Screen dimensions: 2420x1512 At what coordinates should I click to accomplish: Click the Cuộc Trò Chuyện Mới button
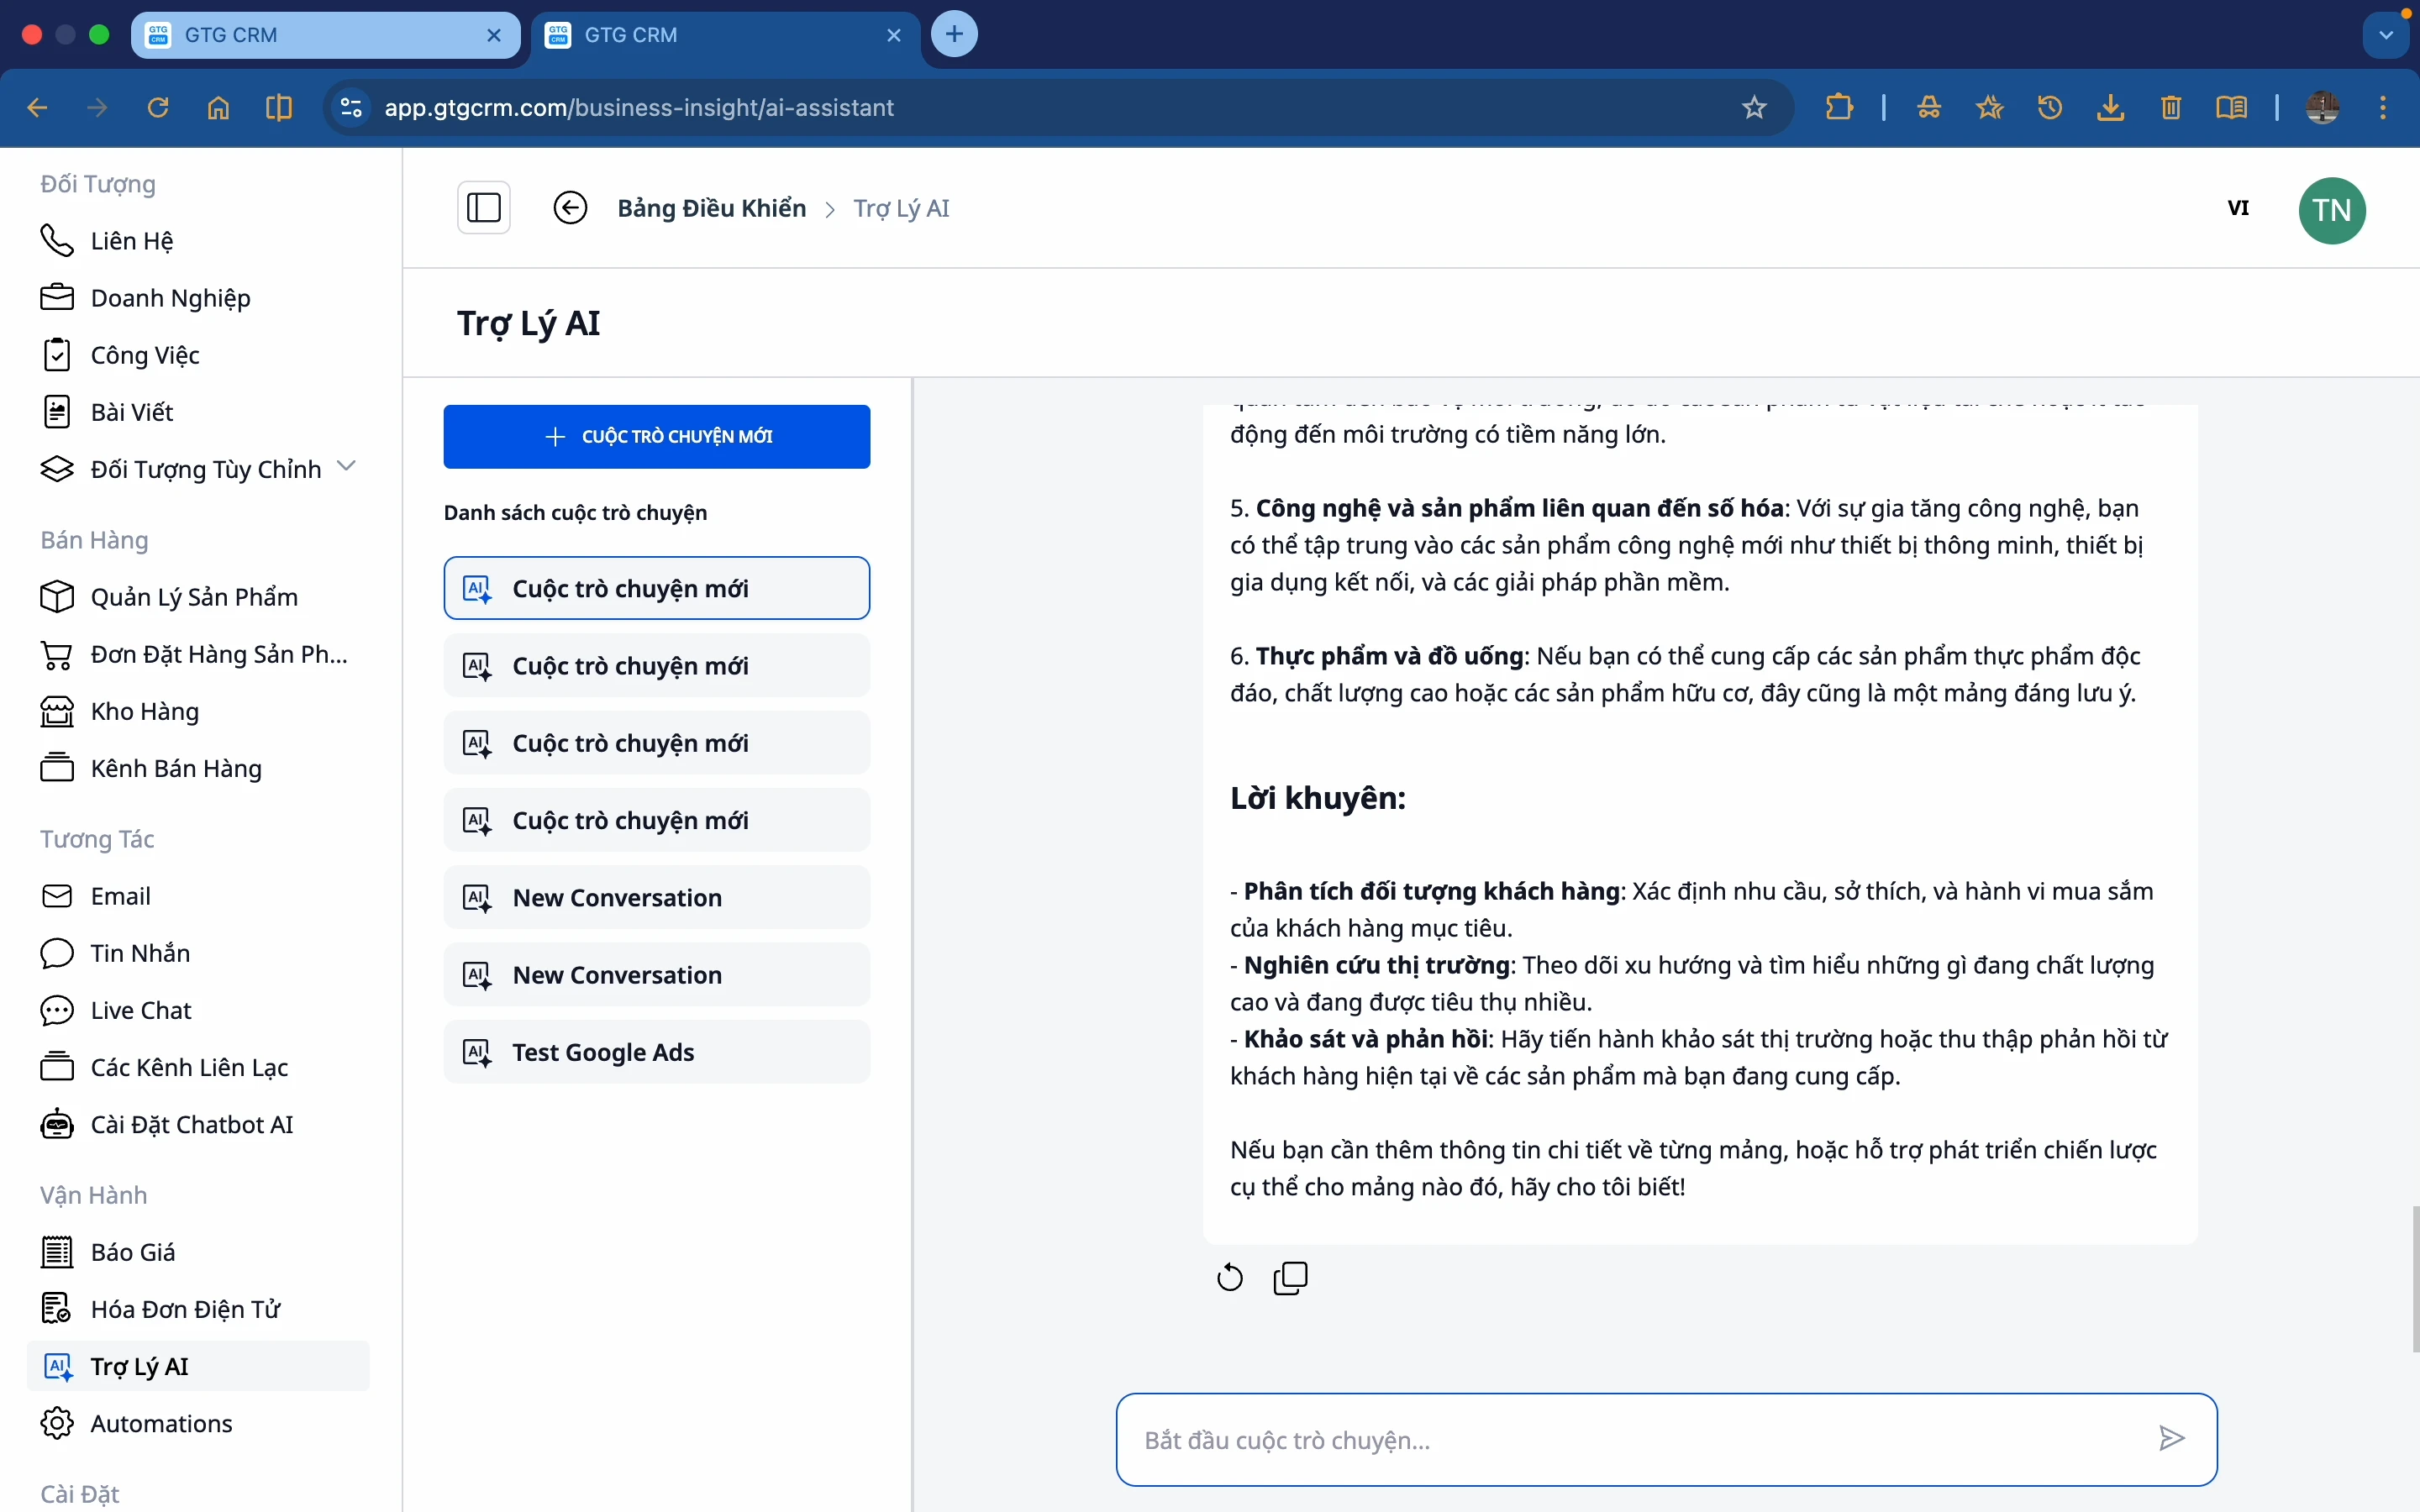click(x=656, y=436)
